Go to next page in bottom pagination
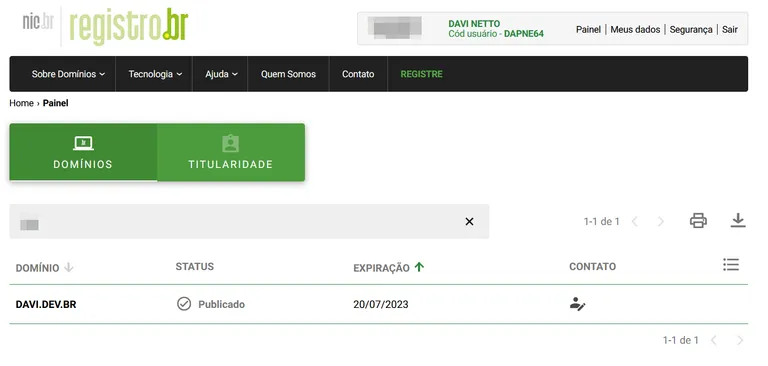Viewport: 768px width, 366px height. pos(740,340)
